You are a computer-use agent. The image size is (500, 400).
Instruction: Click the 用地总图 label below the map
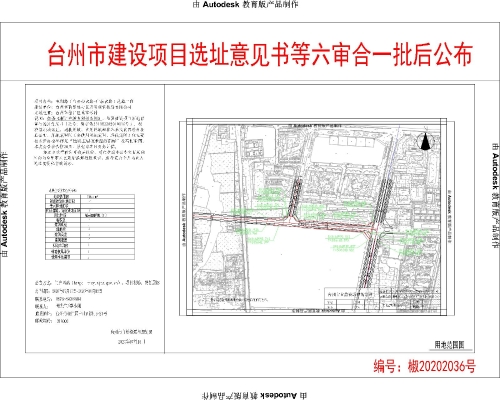click(449, 345)
